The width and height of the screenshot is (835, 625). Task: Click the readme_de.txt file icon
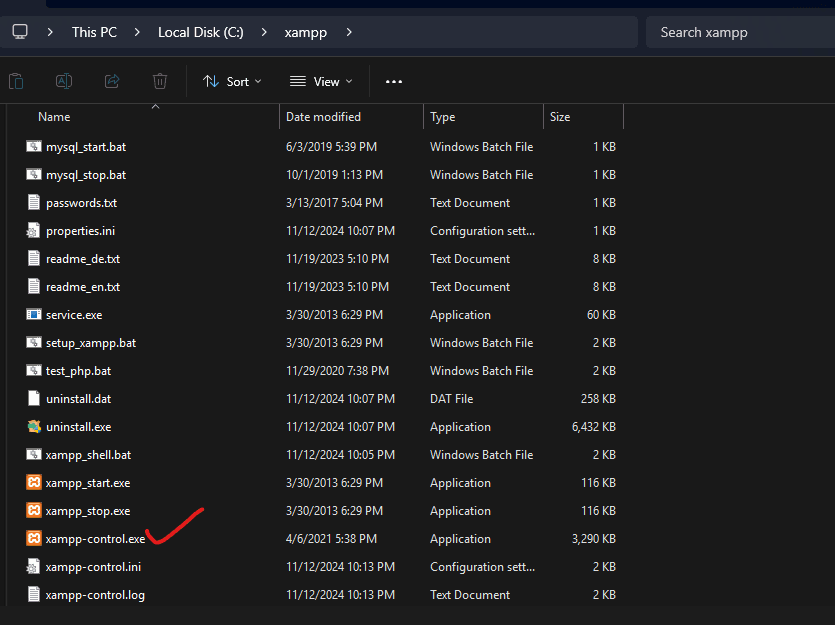[x=34, y=259]
